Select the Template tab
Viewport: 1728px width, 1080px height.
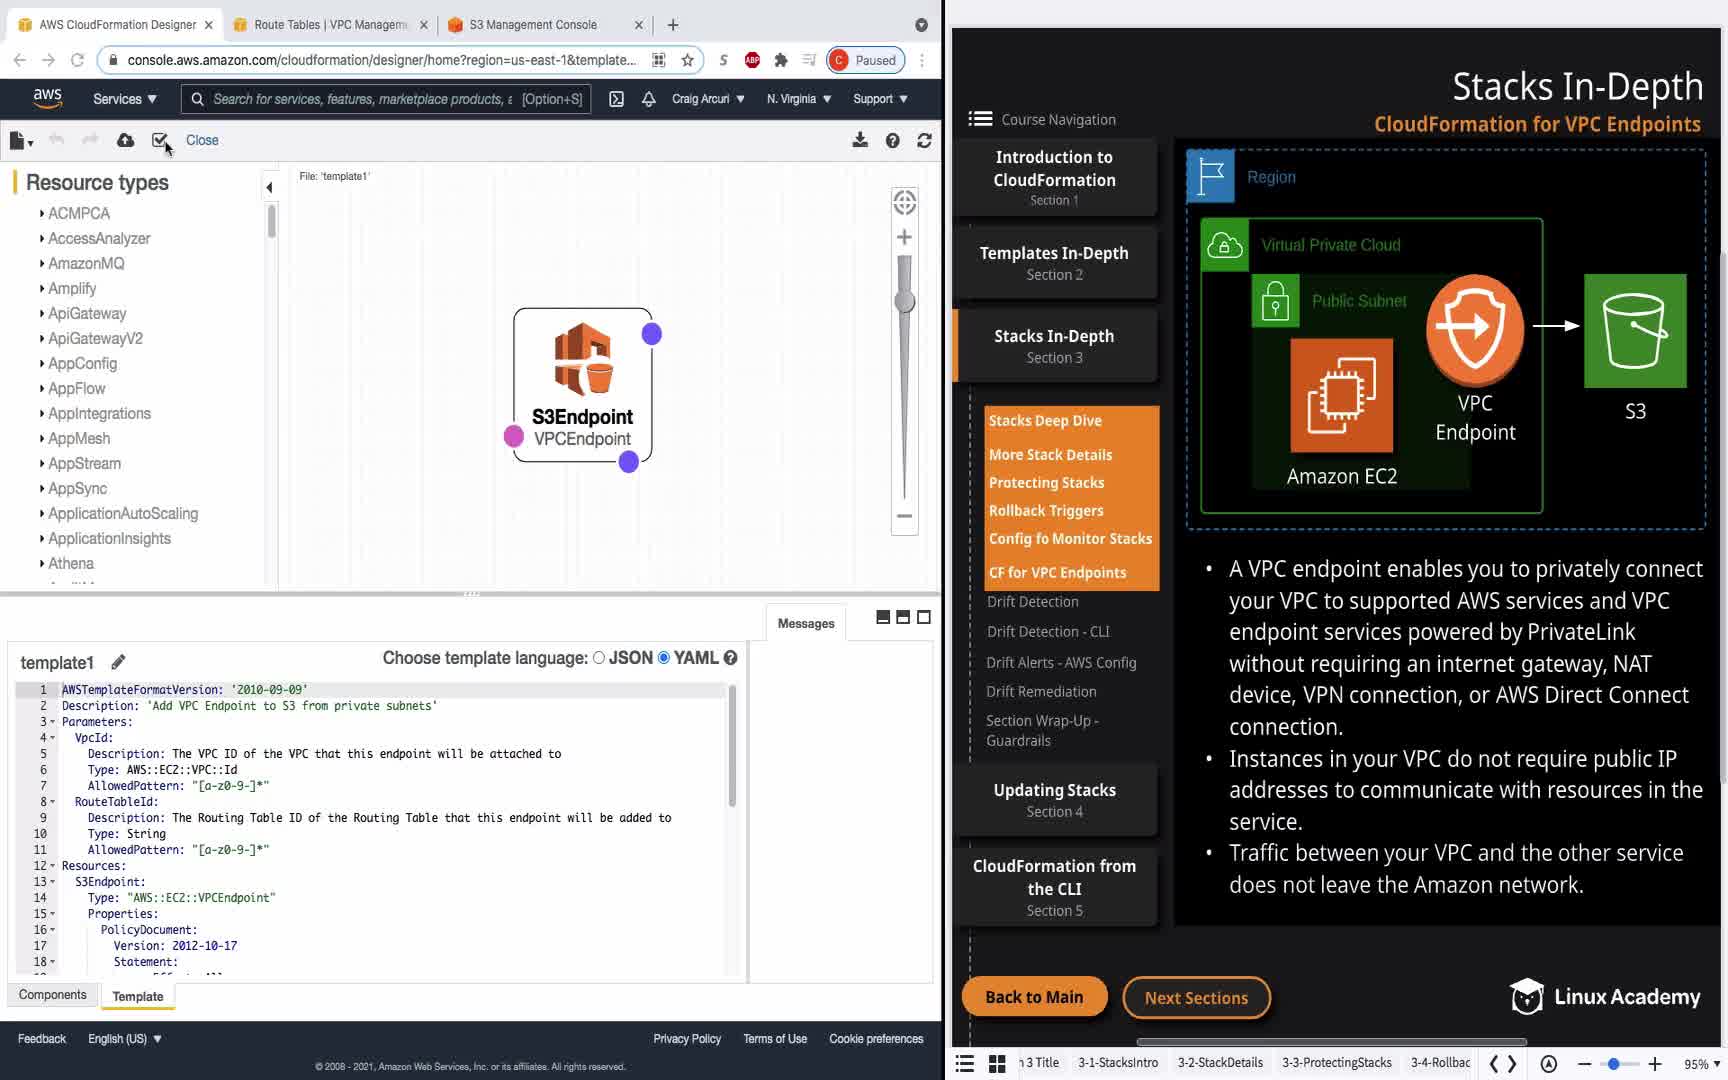138,996
